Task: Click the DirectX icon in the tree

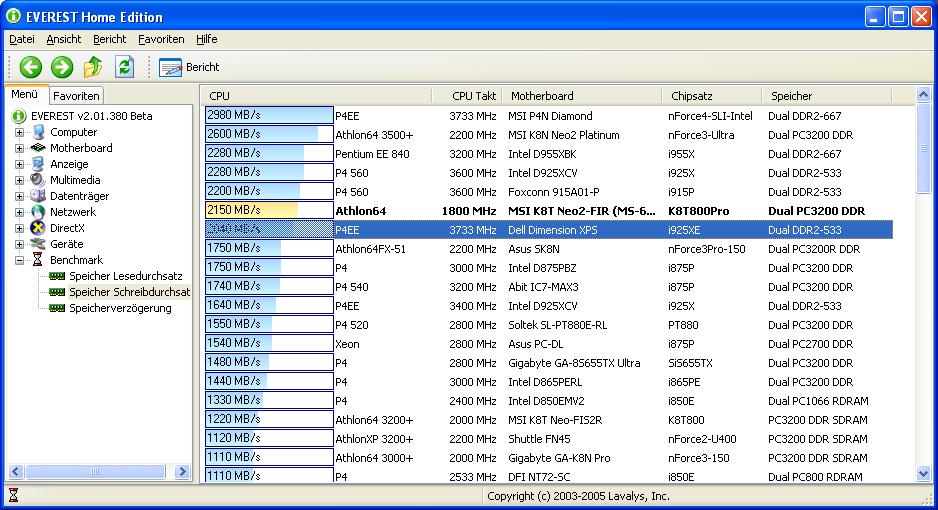Action: (38, 228)
